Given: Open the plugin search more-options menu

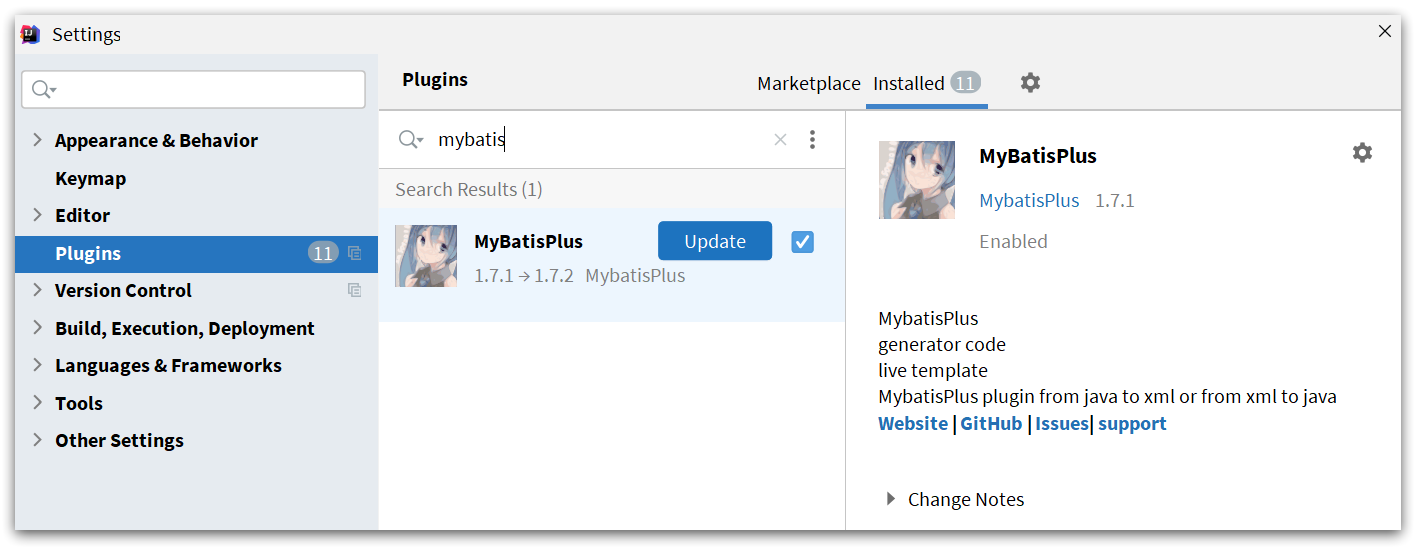Looking at the screenshot, I should pyautogui.click(x=812, y=140).
